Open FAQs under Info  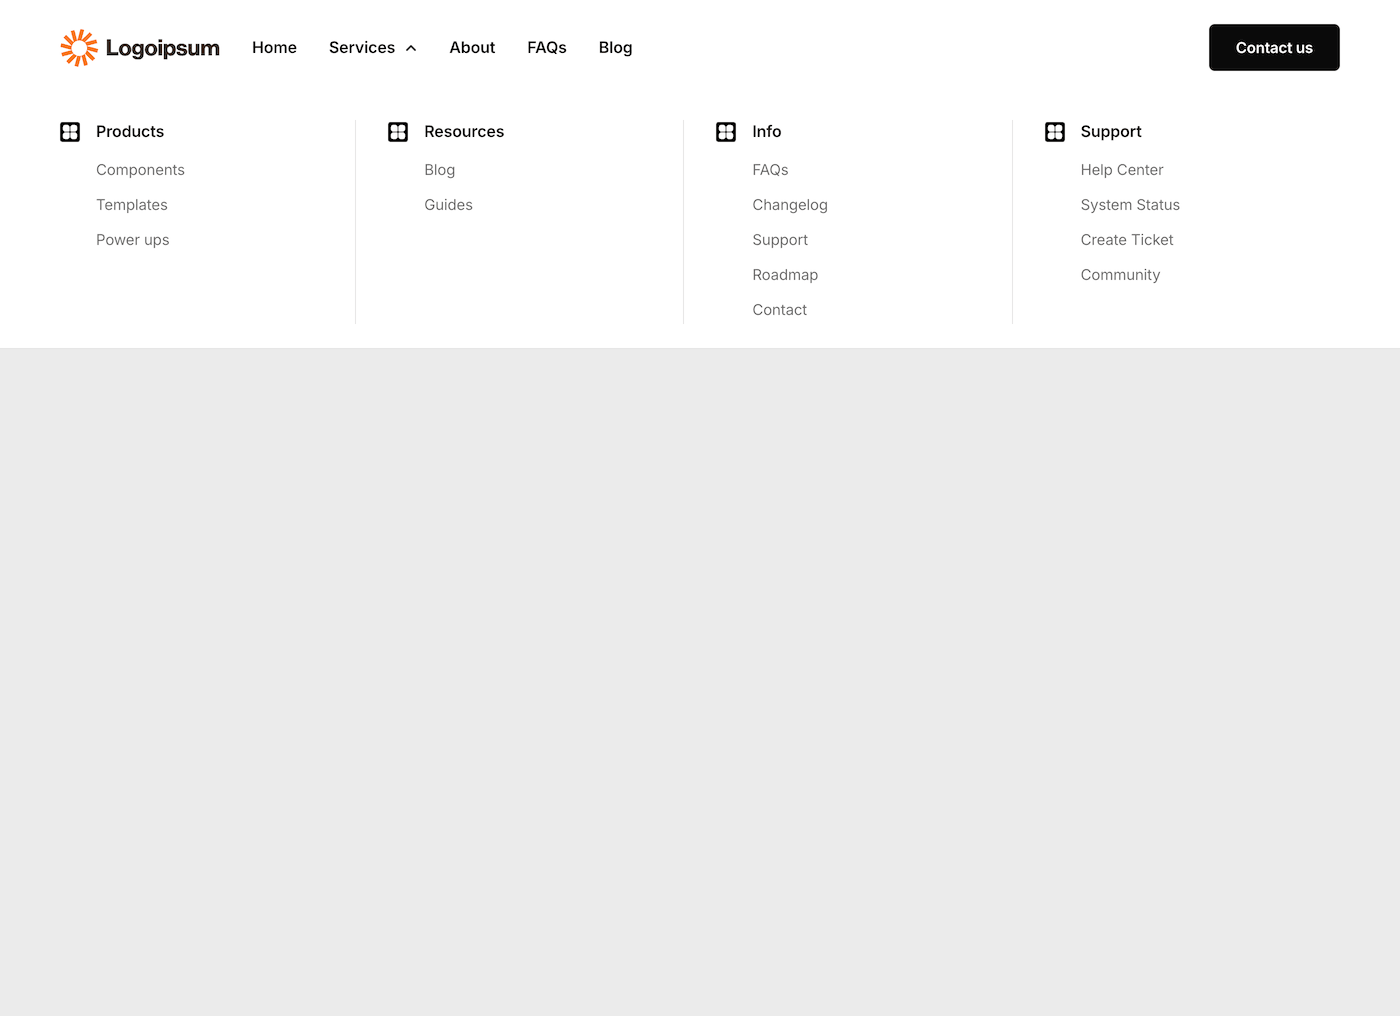pos(770,170)
